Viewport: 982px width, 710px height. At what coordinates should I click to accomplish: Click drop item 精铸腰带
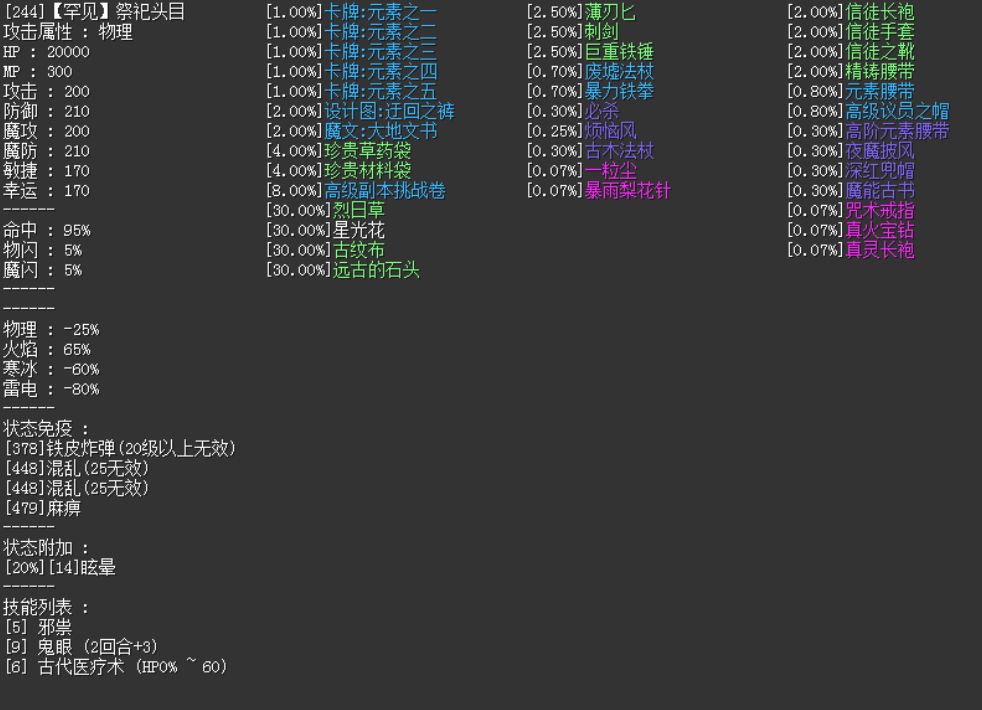(880, 72)
